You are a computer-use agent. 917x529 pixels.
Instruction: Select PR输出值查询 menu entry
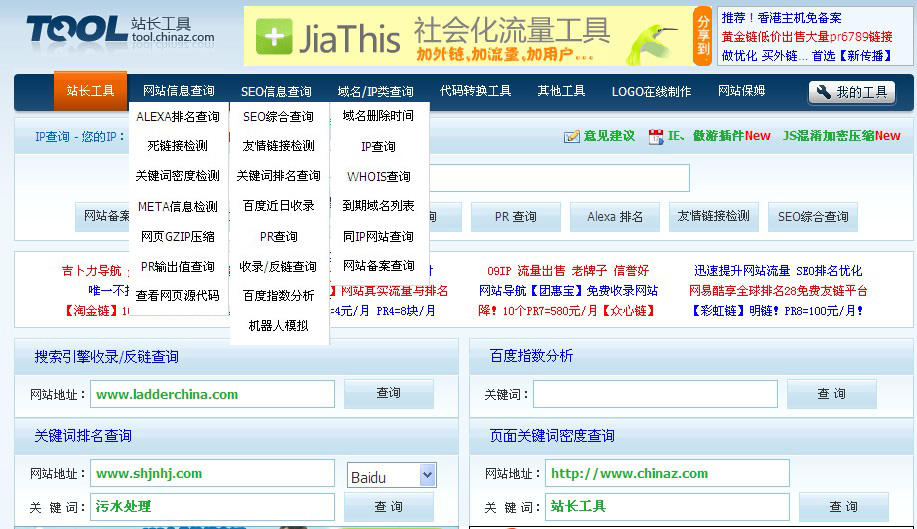point(178,267)
